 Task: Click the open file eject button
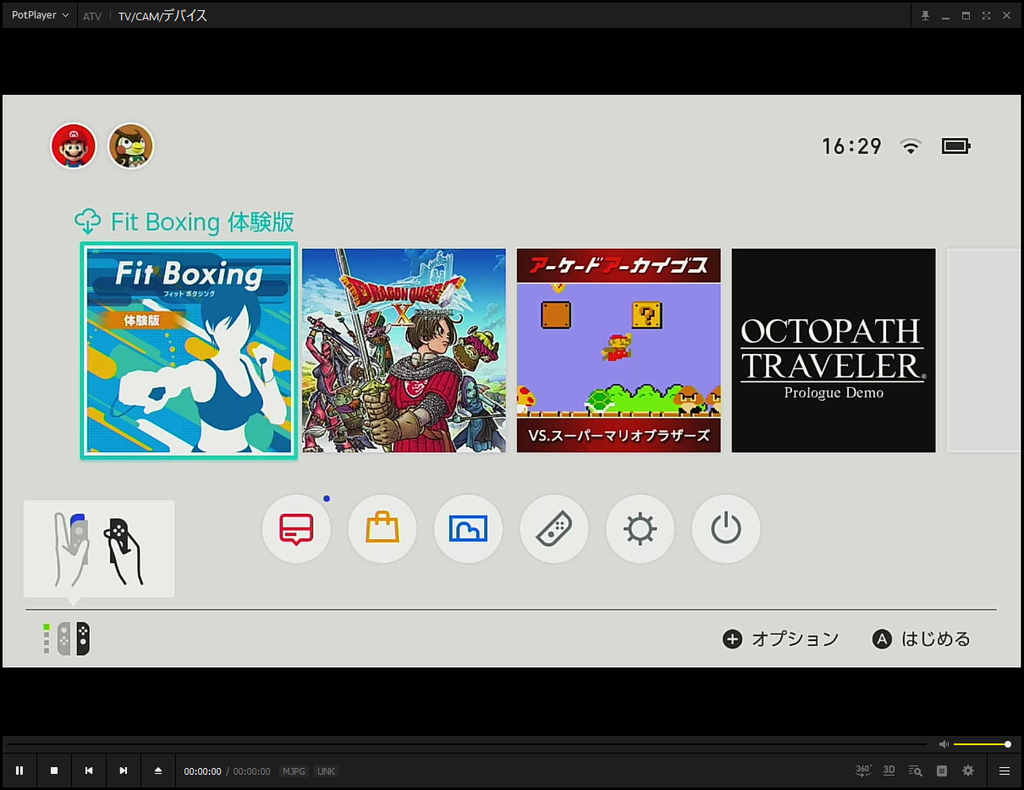158,771
